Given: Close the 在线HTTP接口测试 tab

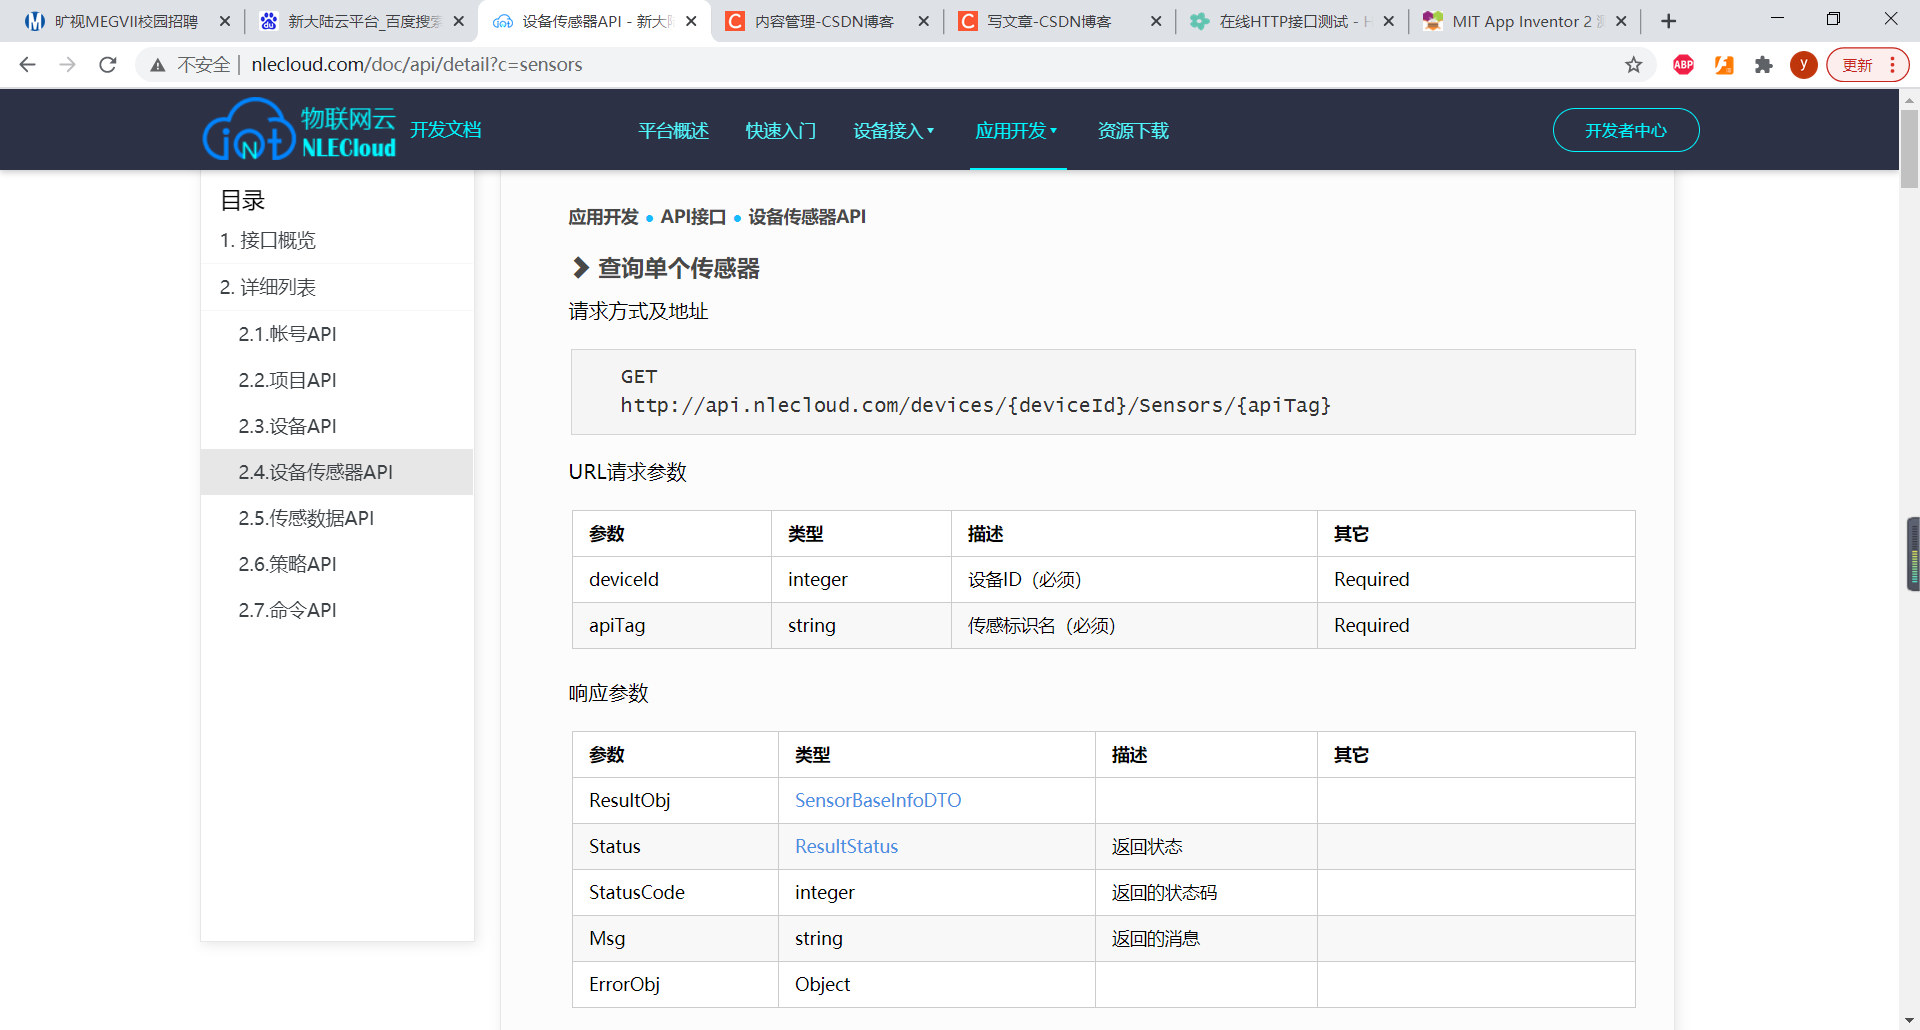Looking at the screenshot, I should tap(1389, 21).
